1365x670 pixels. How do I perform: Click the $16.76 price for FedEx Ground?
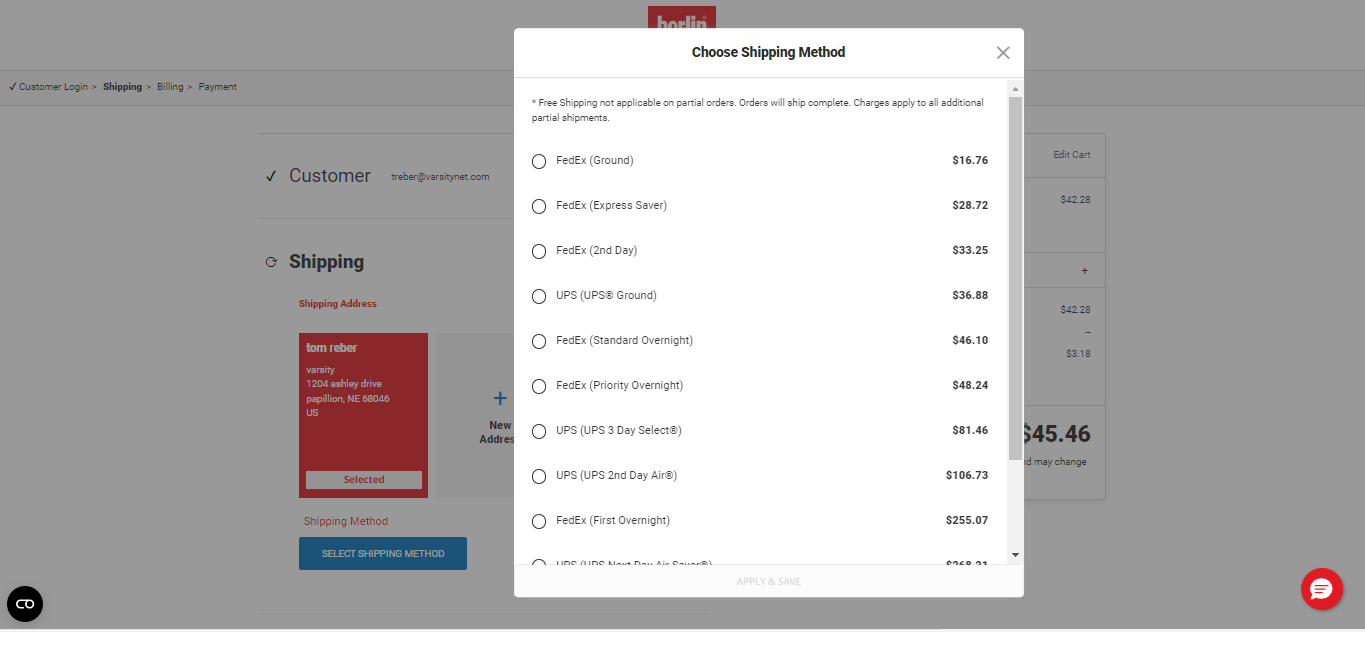970,160
